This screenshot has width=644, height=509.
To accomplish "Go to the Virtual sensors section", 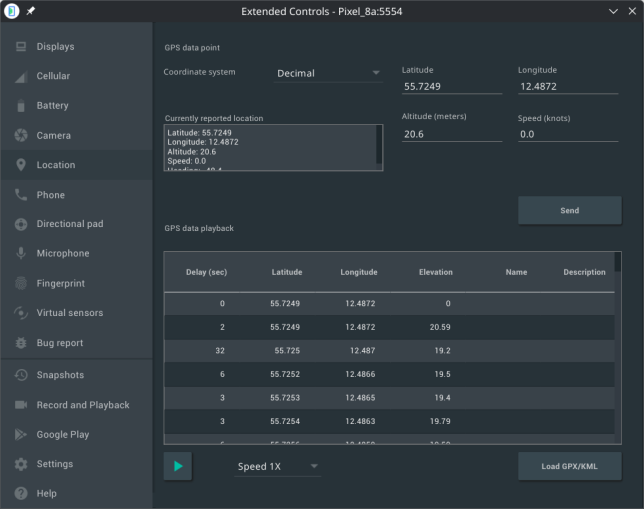I will pyautogui.click(x=77, y=313).
